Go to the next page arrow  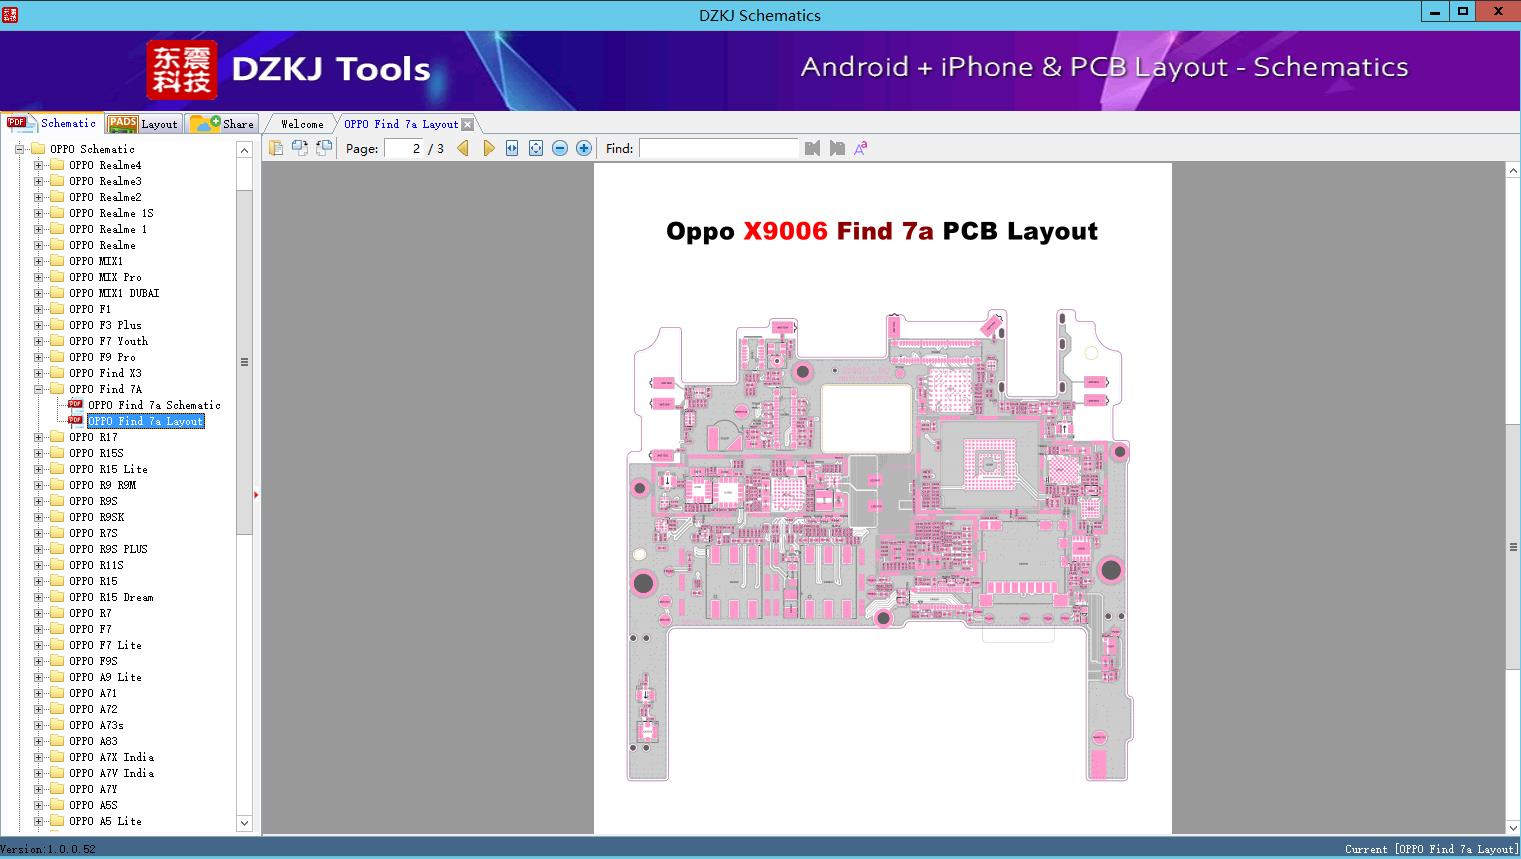tap(488, 148)
